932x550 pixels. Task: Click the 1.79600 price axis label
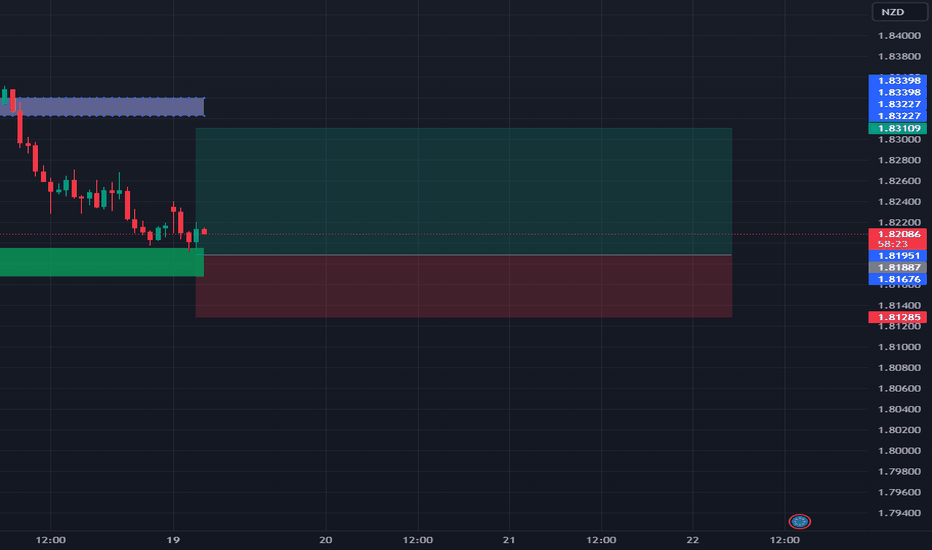click(899, 492)
